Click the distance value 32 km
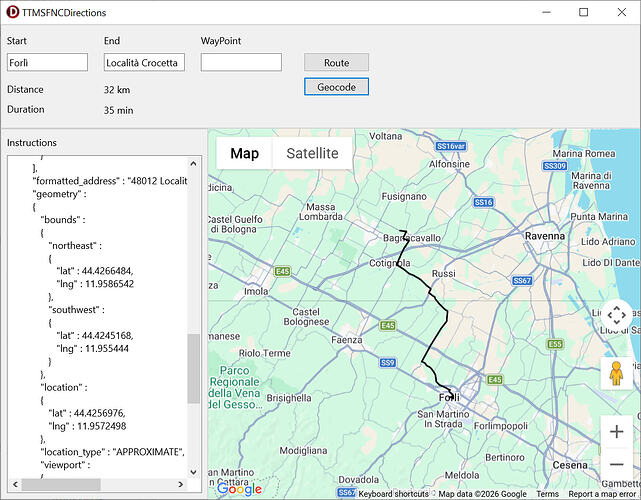Image resolution: width=641 pixels, height=500 pixels. (x=117, y=90)
